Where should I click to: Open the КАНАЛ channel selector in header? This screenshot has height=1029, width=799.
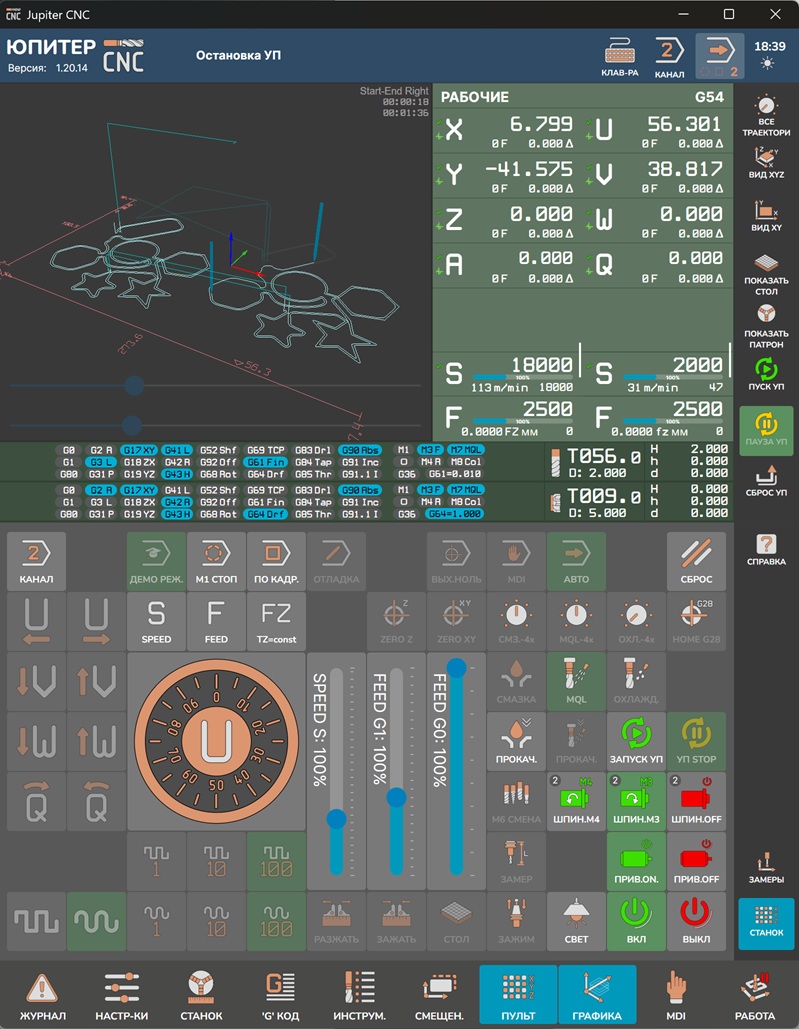669,58
